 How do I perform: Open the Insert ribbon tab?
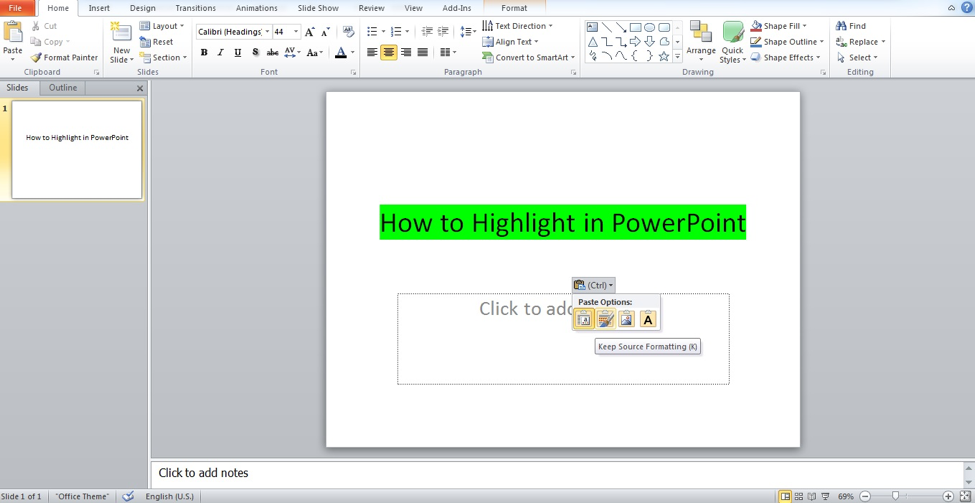click(99, 8)
